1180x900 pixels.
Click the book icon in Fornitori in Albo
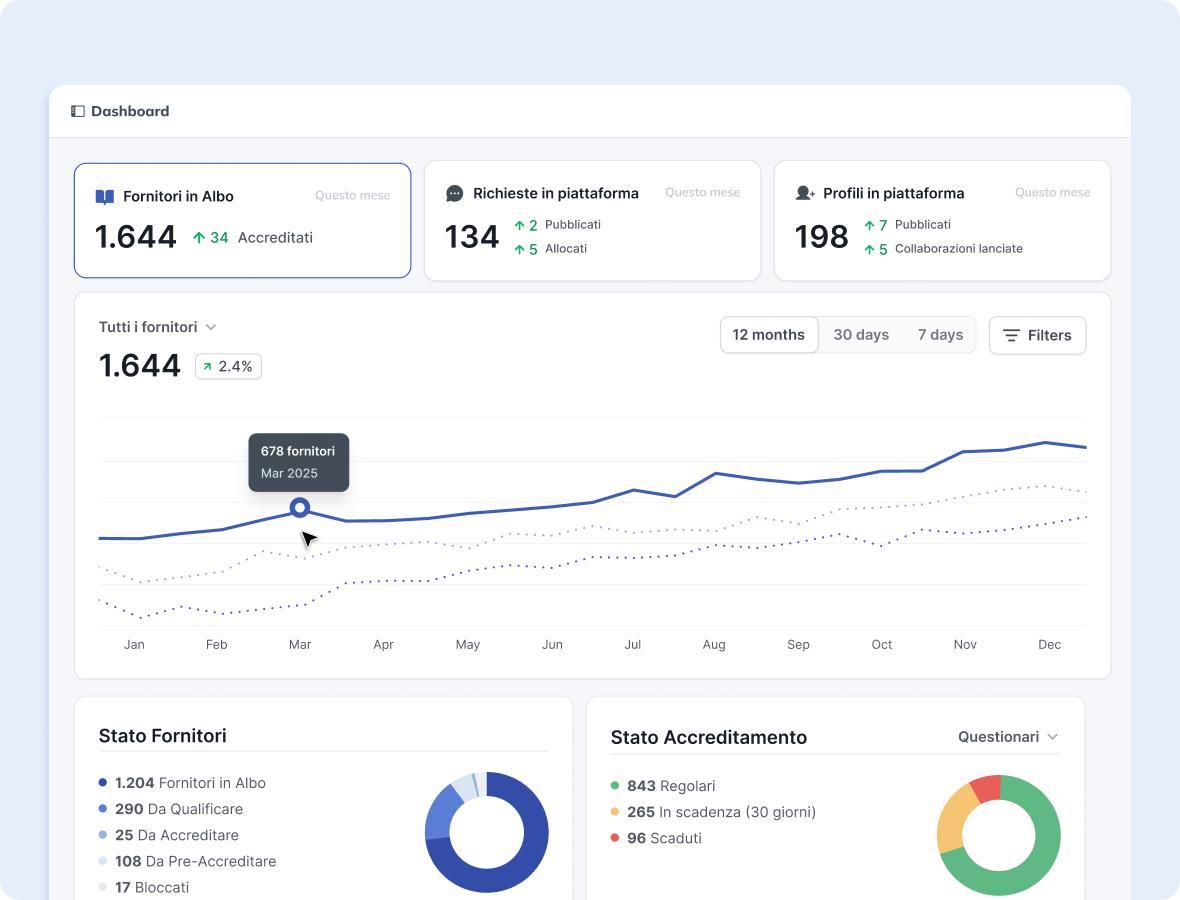coord(105,197)
